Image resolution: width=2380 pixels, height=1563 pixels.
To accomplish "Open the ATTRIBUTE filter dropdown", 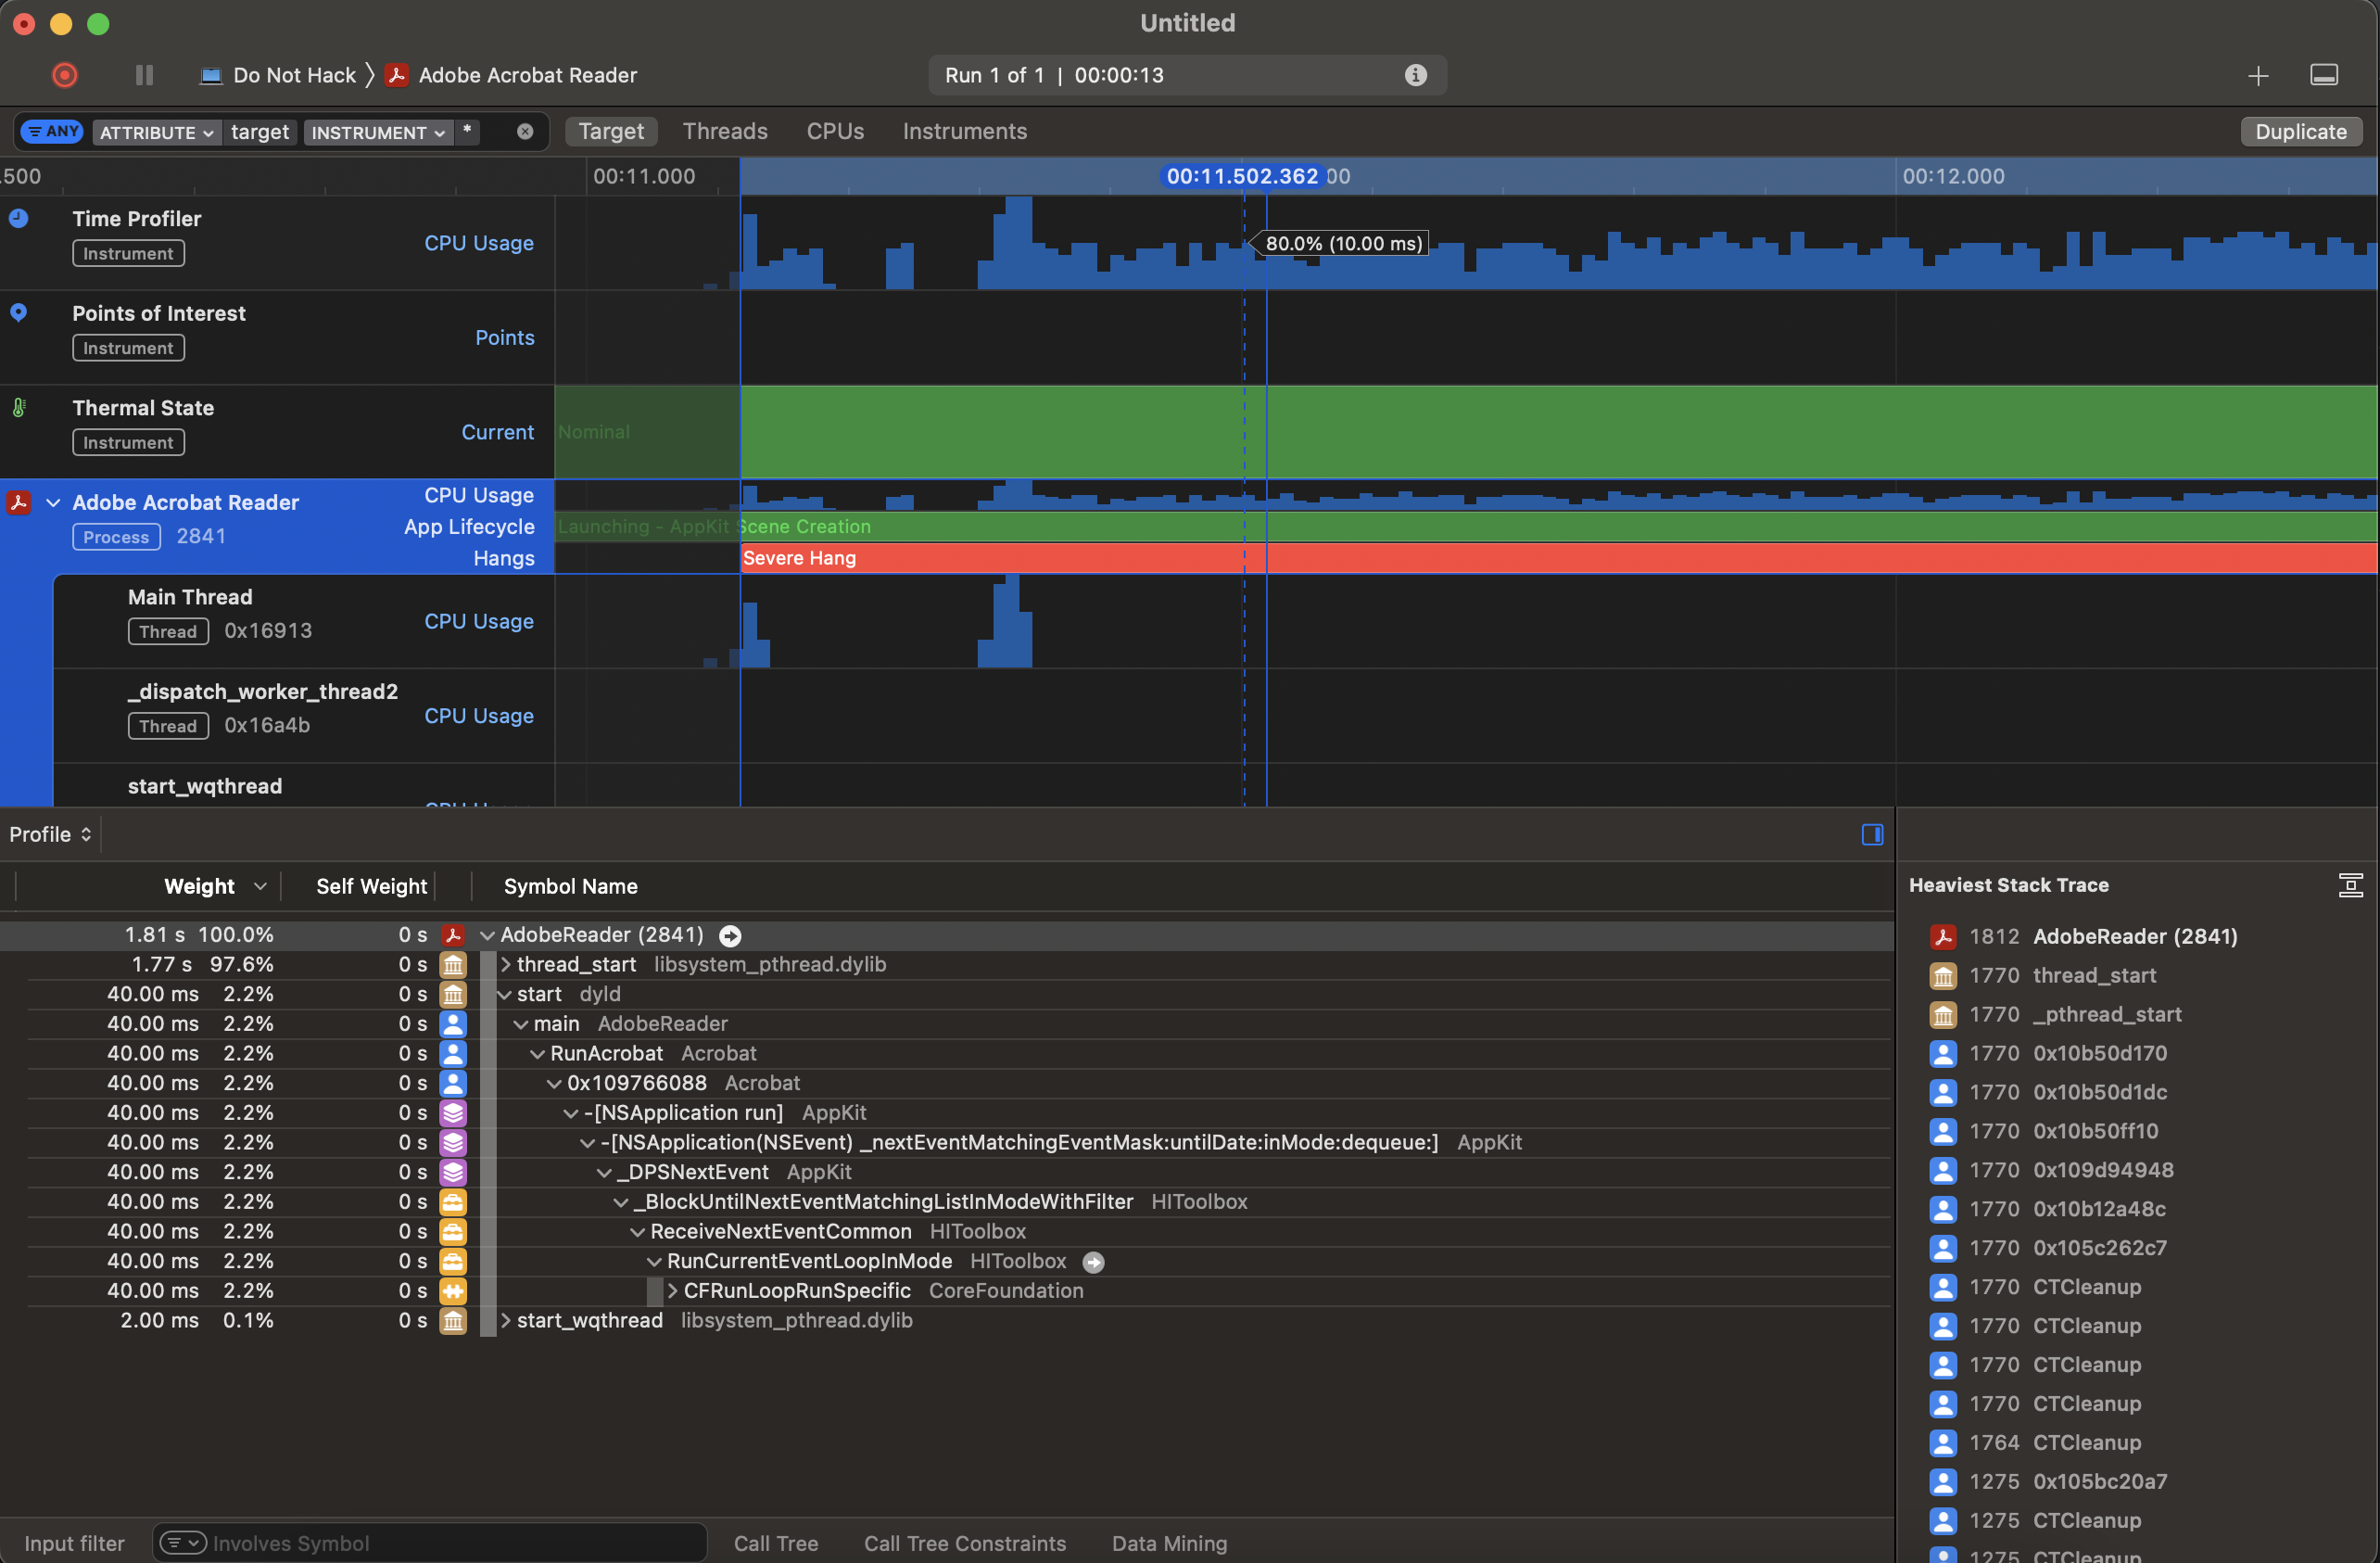I will point(156,132).
